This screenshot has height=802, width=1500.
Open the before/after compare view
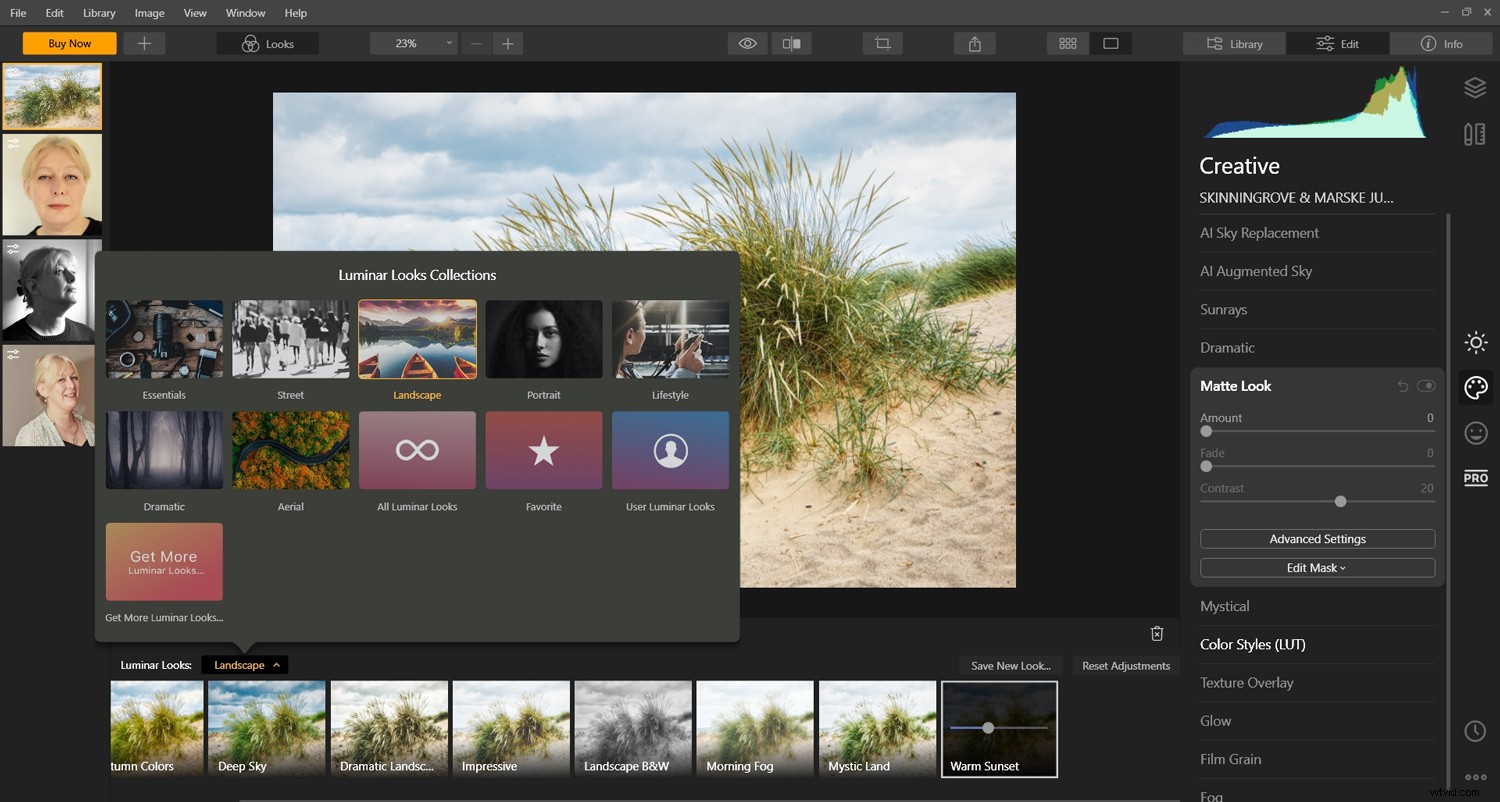point(791,43)
